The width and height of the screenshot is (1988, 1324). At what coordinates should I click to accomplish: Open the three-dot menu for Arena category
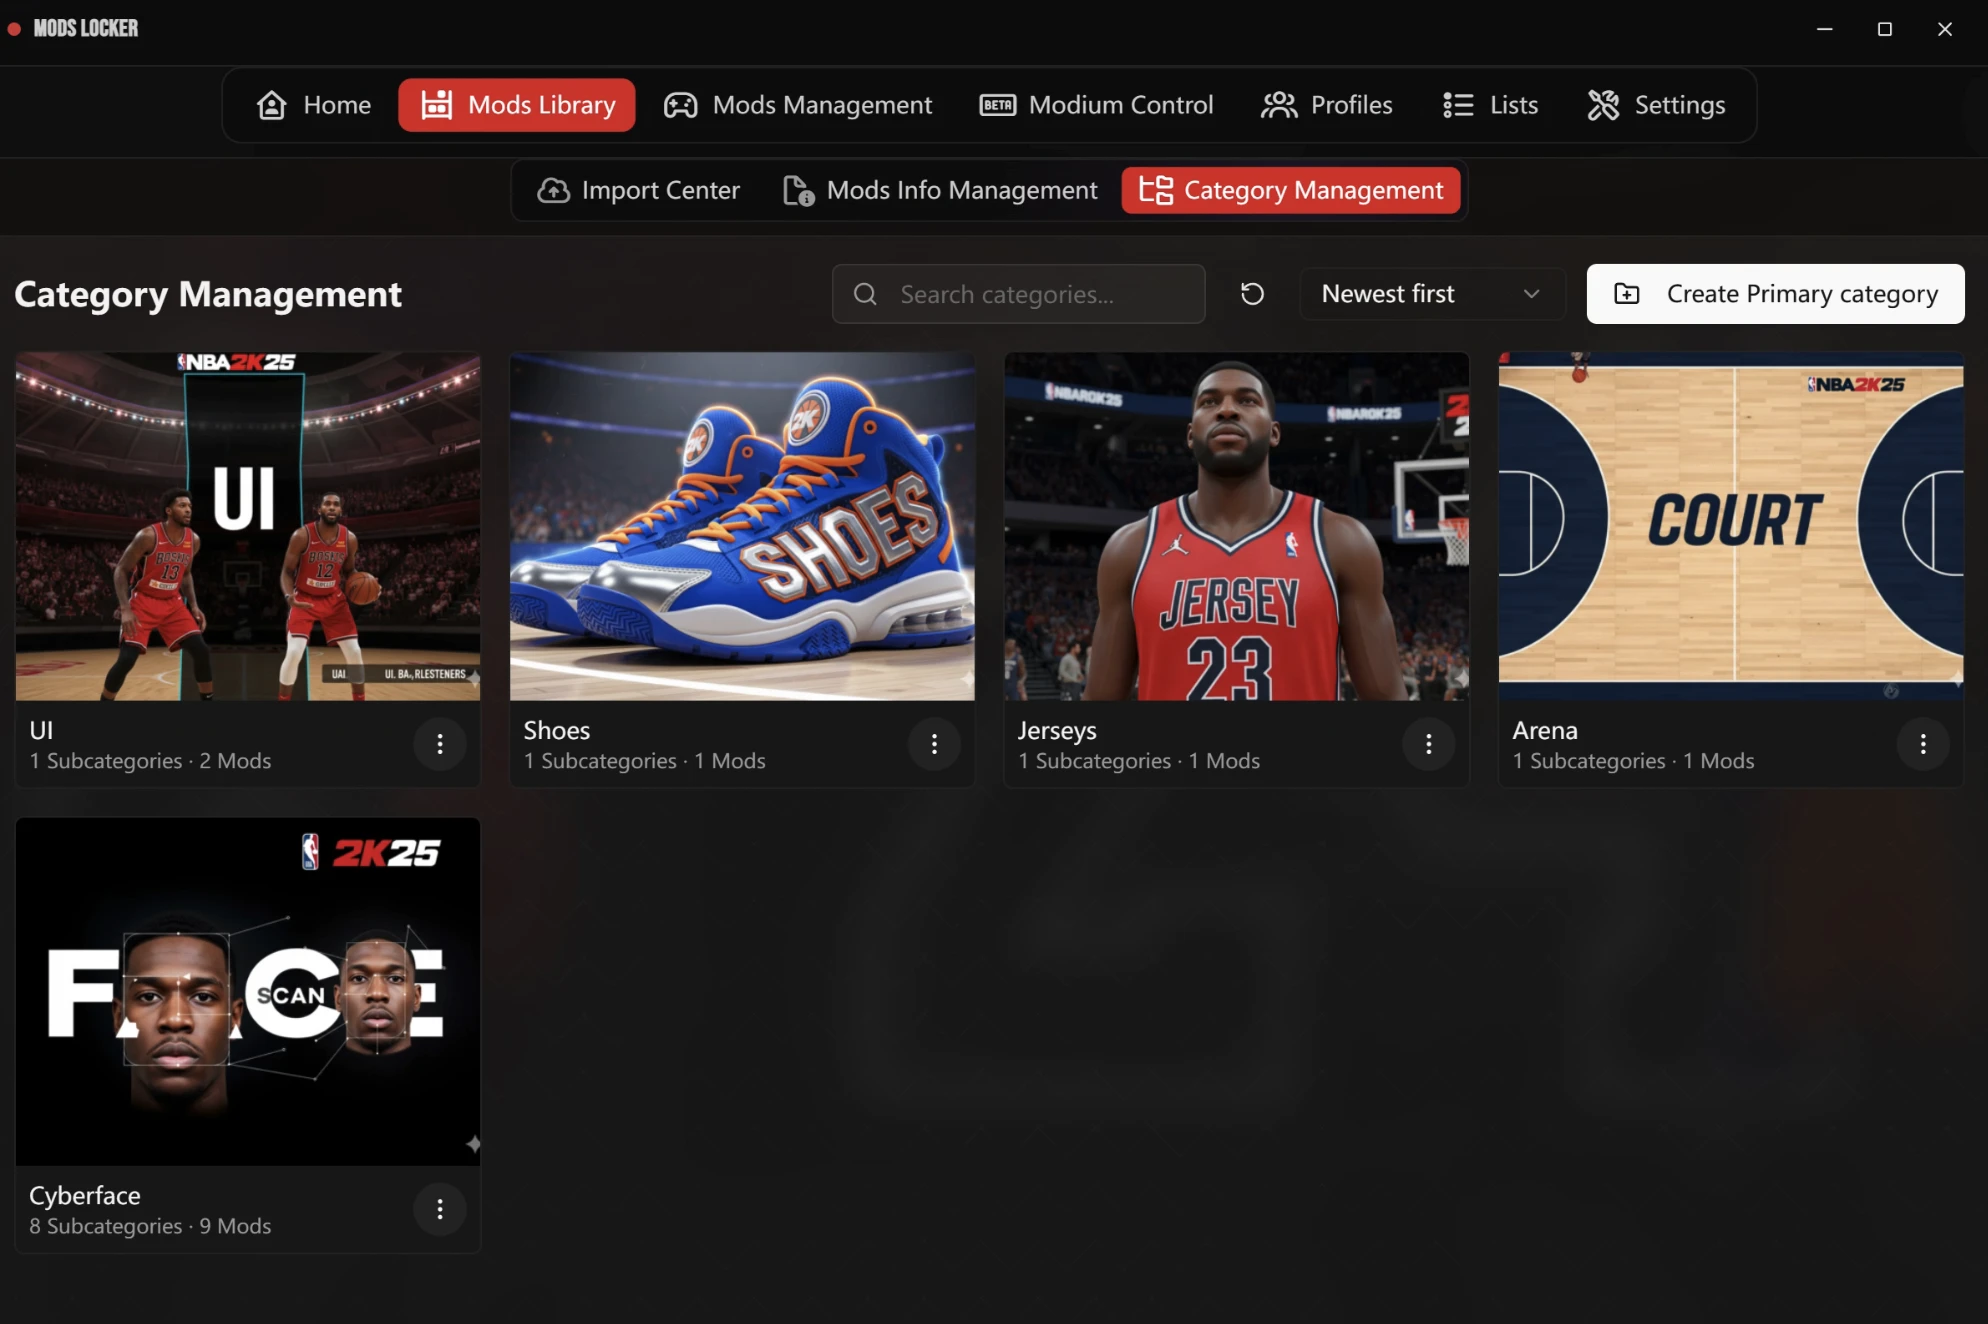pyautogui.click(x=1923, y=744)
